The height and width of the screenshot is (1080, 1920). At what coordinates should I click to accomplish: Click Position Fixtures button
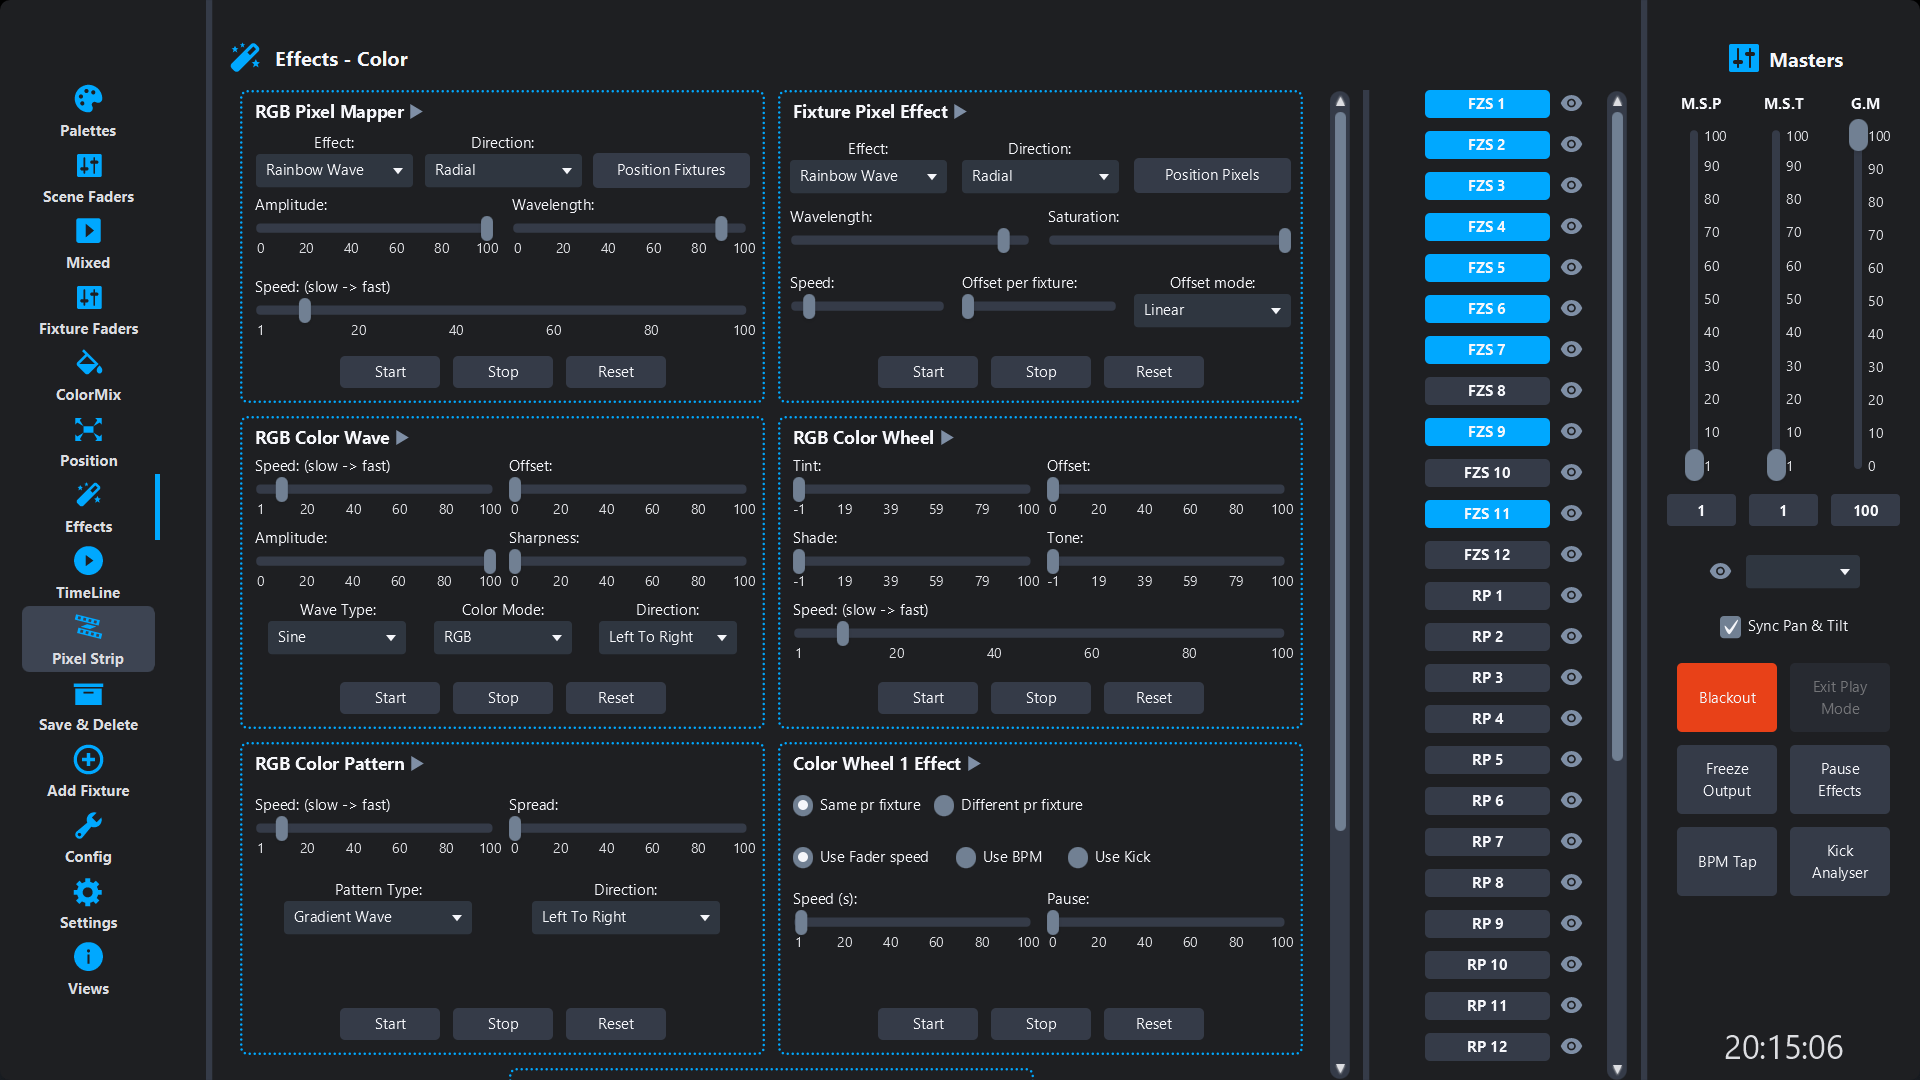click(671, 171)
